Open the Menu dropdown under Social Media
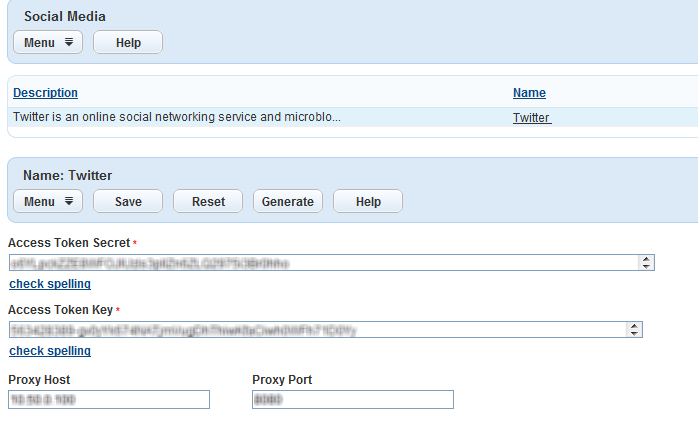 click(48, 43)
